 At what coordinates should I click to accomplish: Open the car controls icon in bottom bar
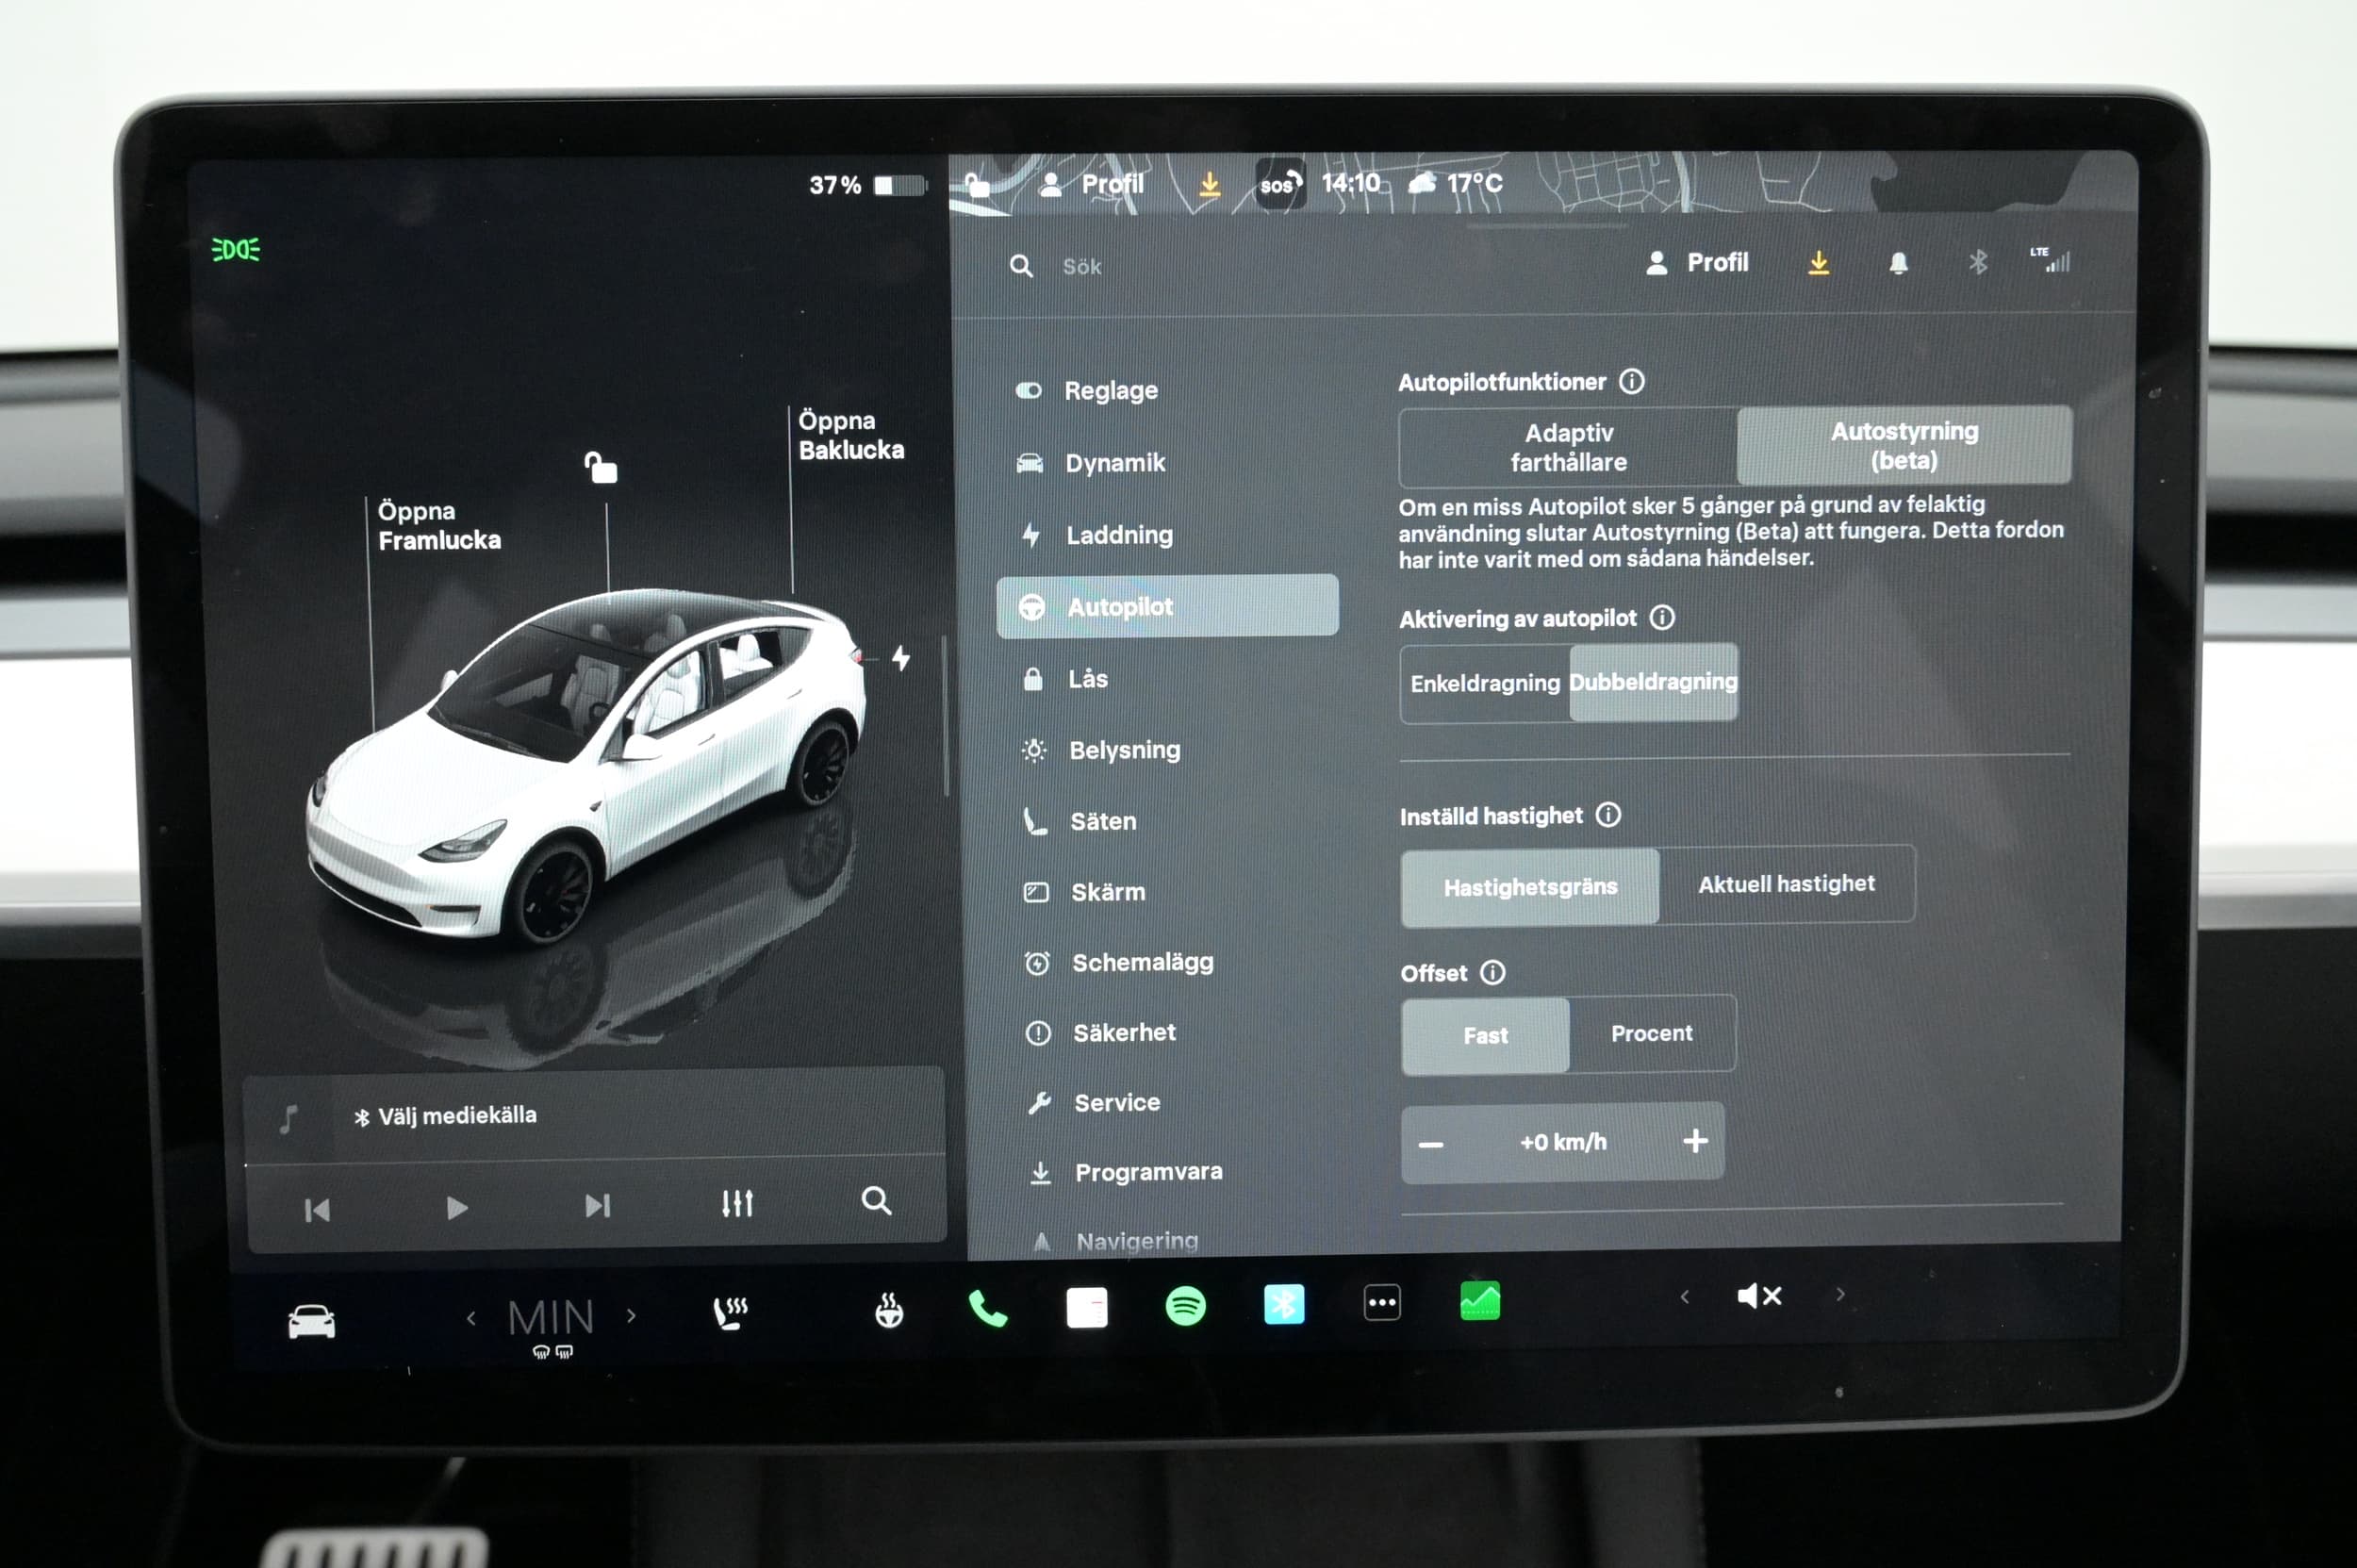click(x=311, y=1321)
